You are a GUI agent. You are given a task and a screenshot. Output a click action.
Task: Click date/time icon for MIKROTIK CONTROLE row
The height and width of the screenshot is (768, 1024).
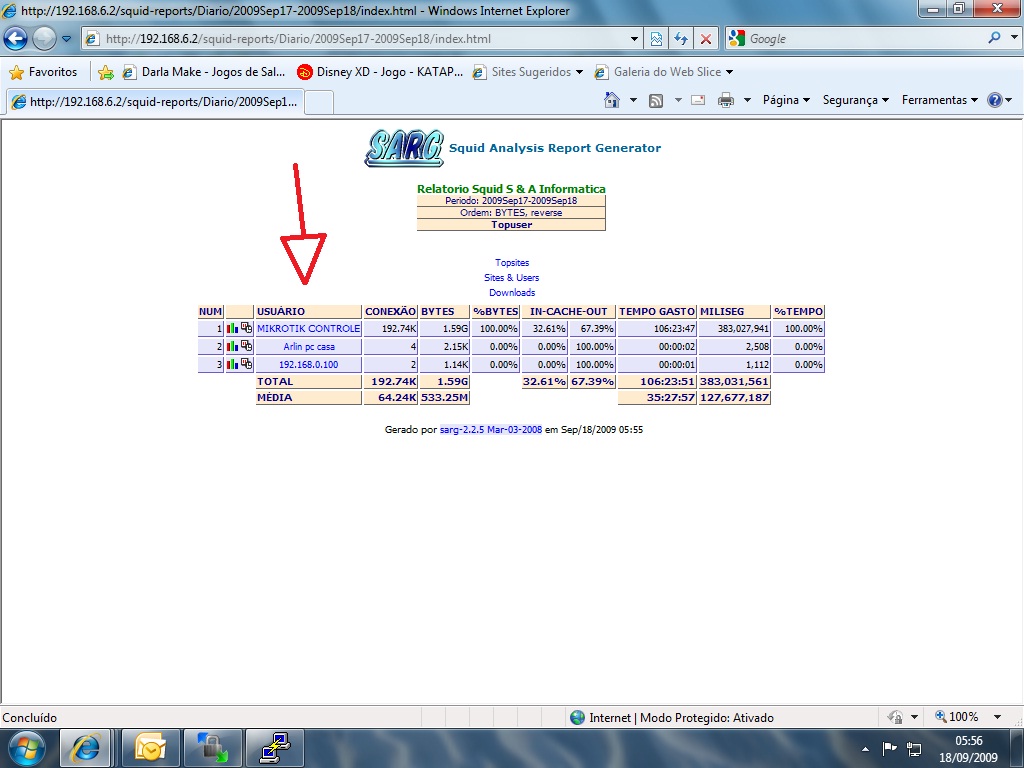pos(246,328)
